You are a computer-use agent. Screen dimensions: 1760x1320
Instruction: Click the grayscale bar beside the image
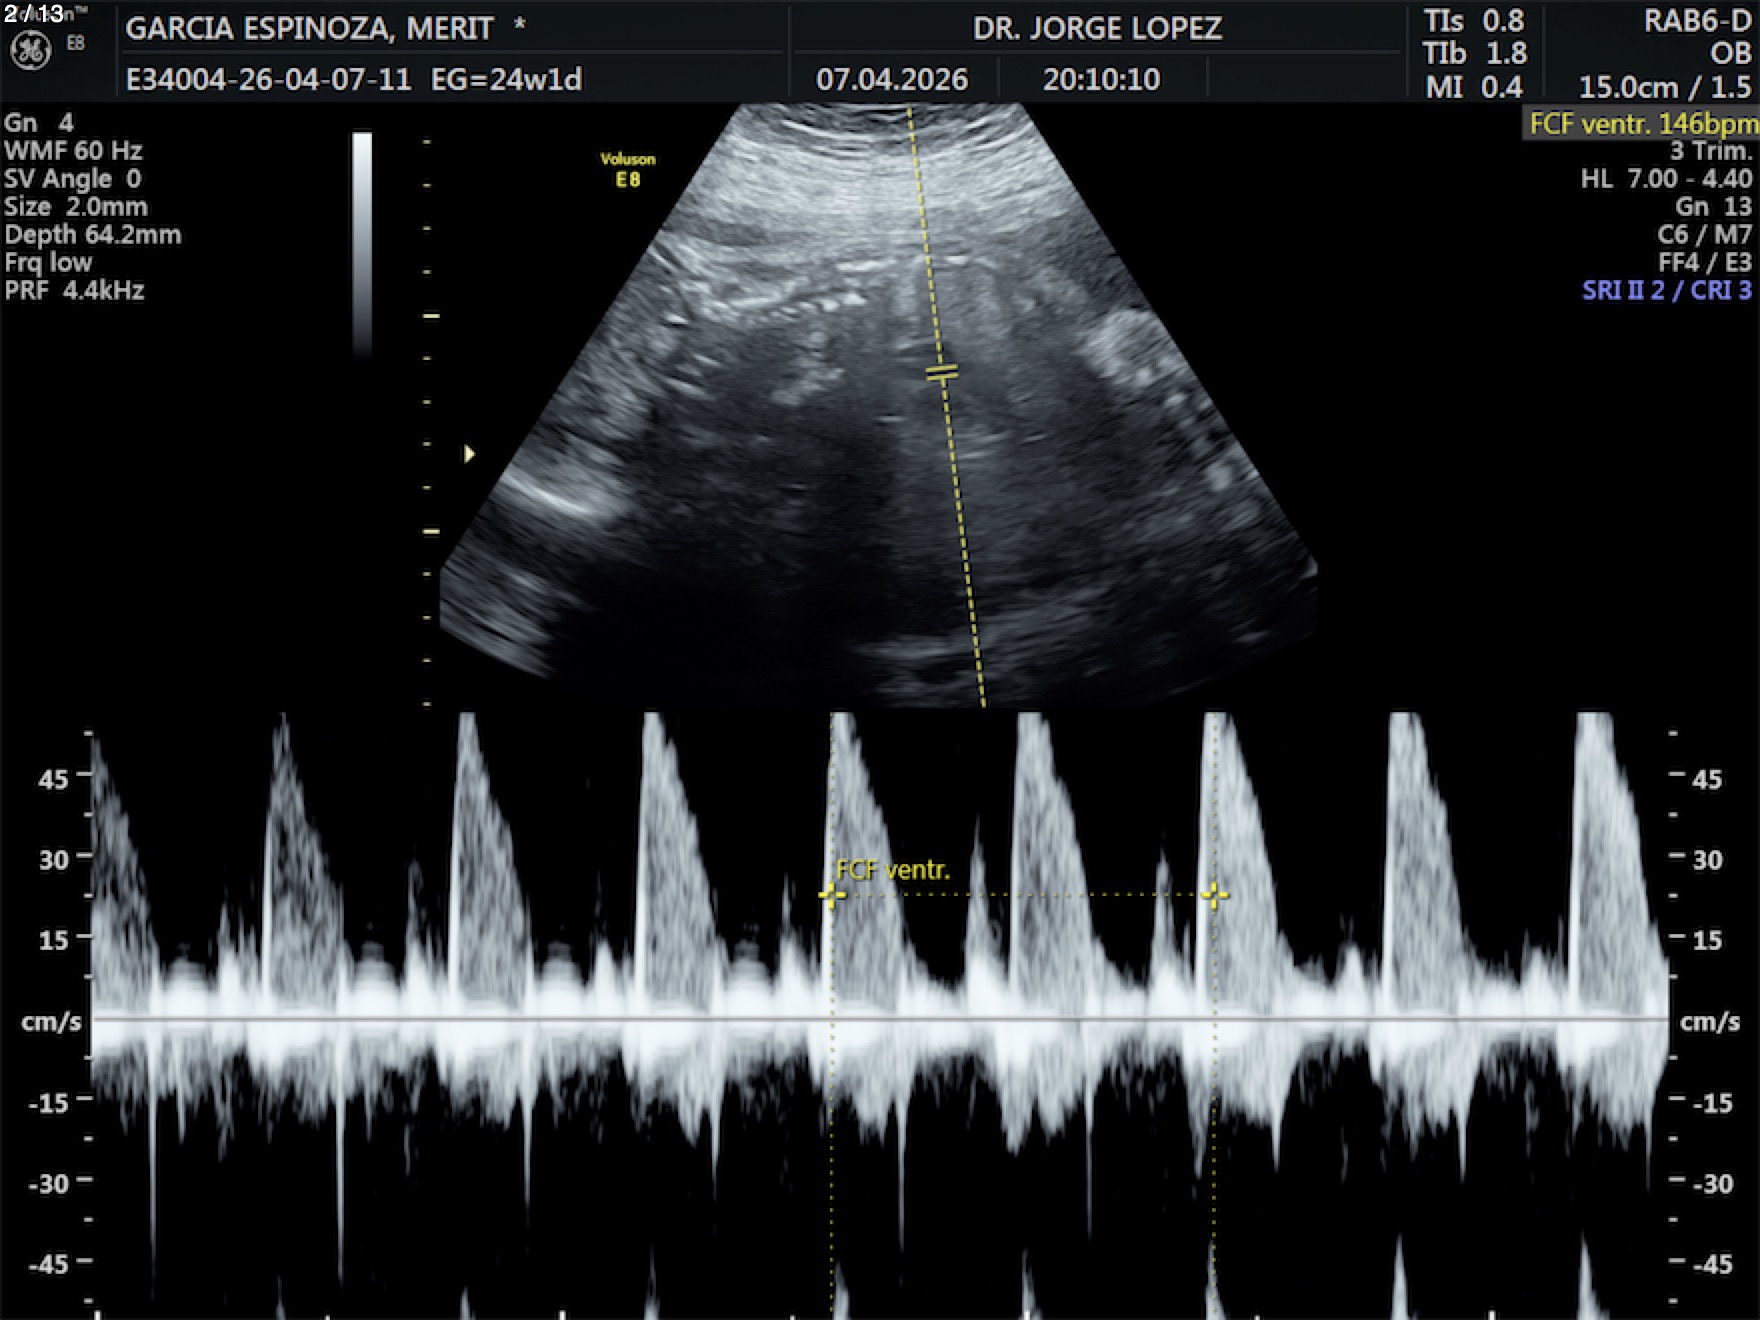(362, 244)
